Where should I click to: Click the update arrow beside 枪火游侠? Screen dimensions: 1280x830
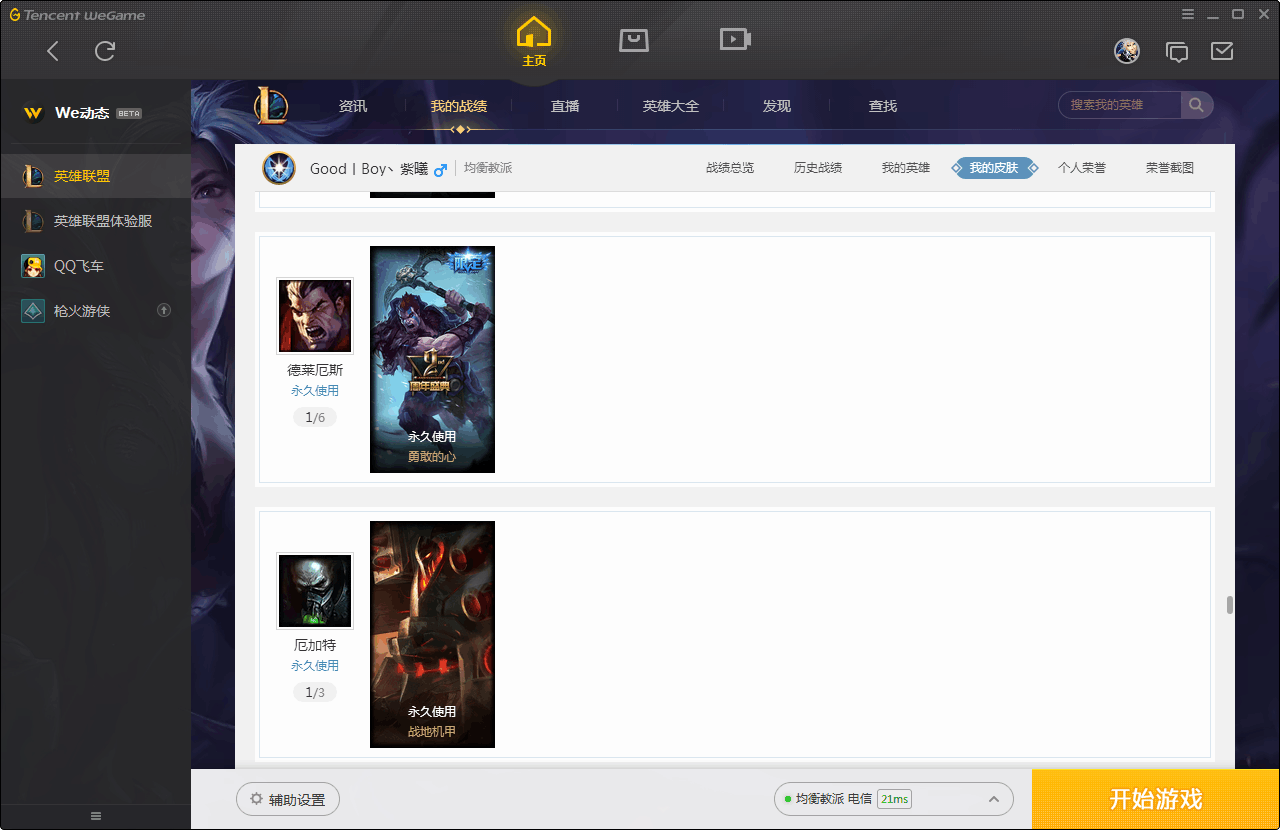[x=164, y=311]
